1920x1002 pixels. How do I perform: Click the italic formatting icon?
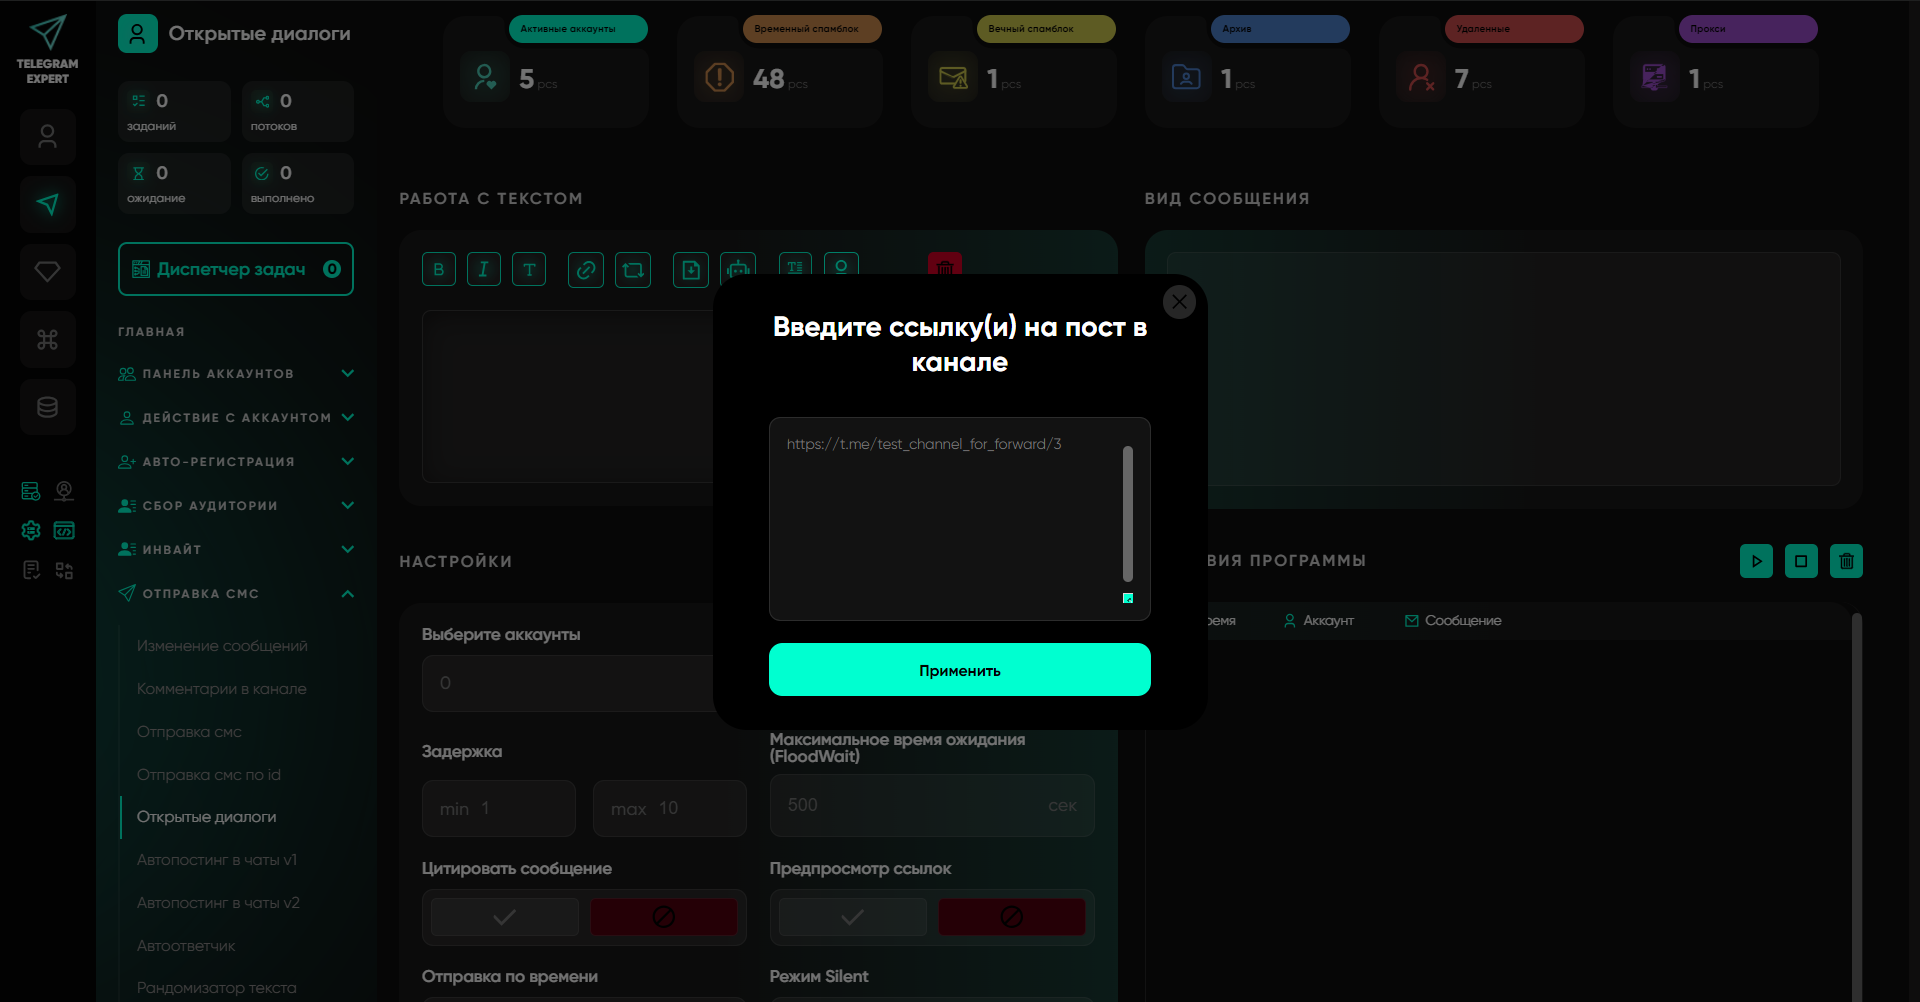484,269
